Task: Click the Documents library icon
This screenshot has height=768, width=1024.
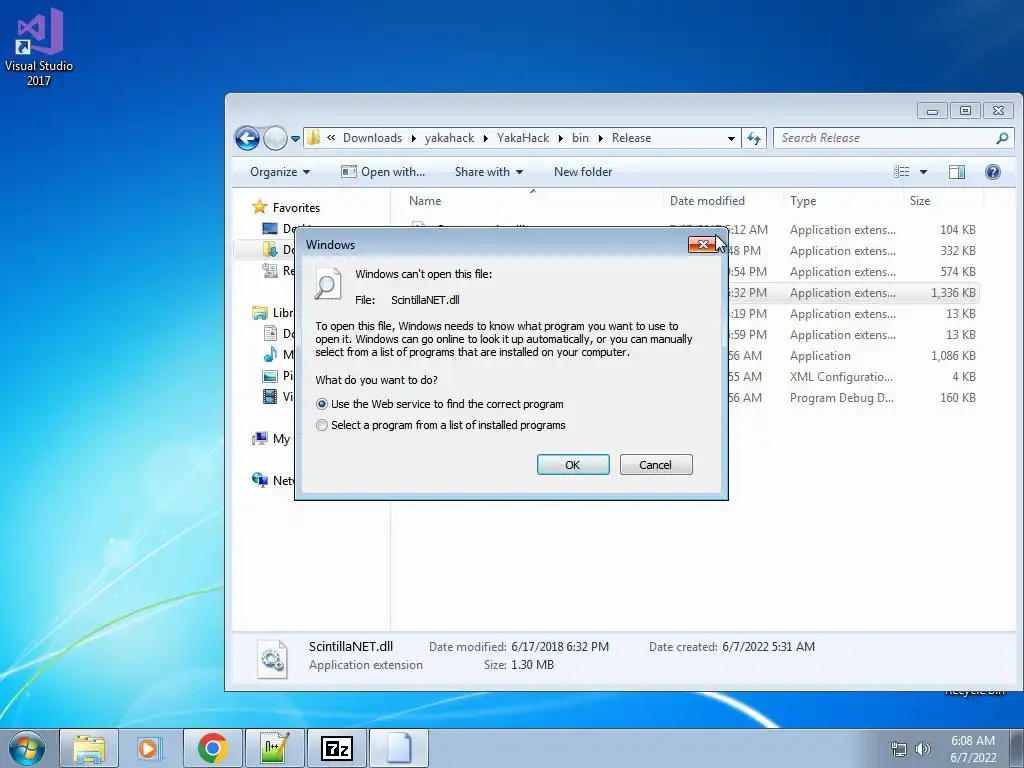Action: coord(270,334)
